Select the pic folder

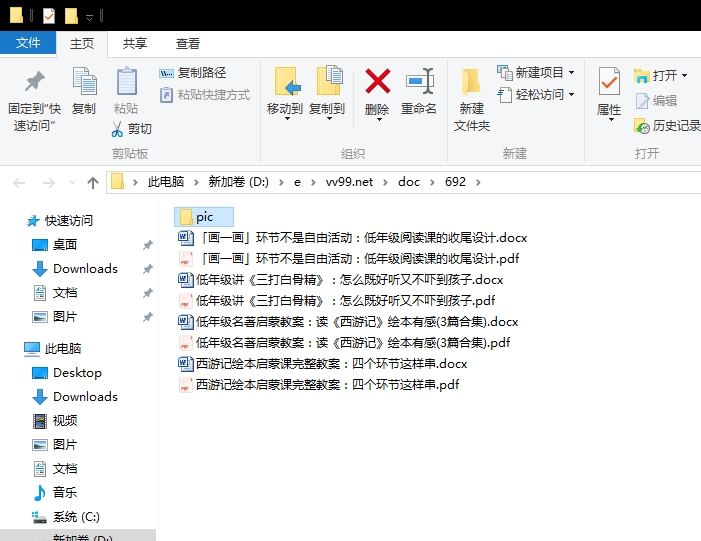tap(204, 217)
